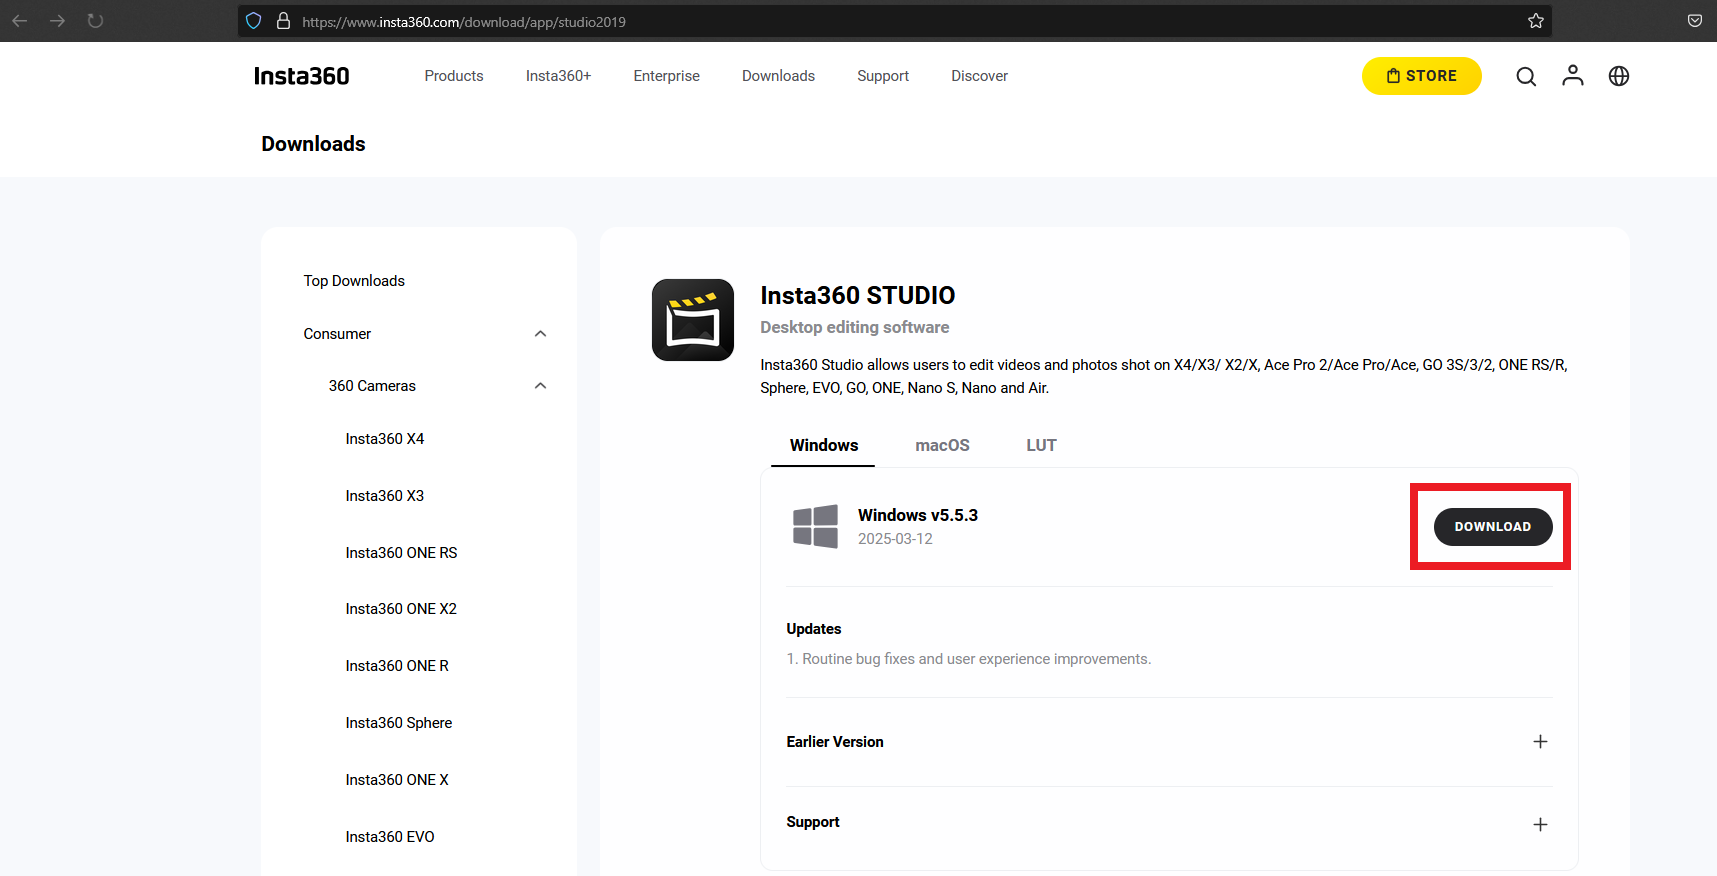Open Insta360 Sphere downloads
This screenshot has width=1717, height=876.
(399, 723)
